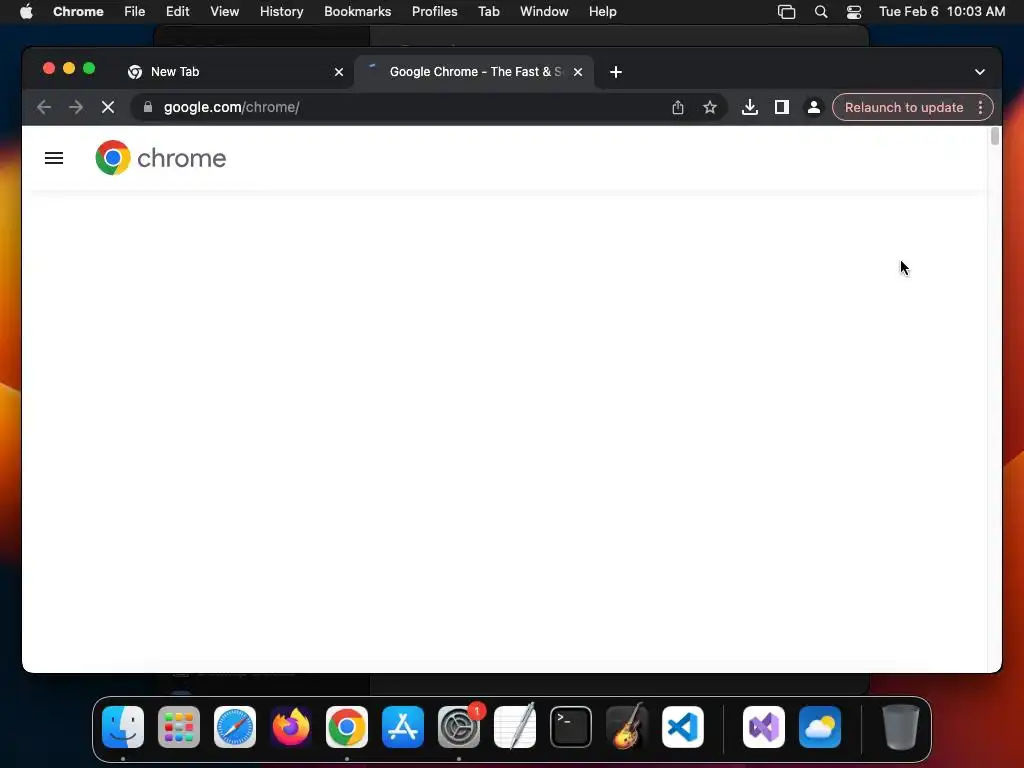The width and height of the screenshot is (1024, 768).
Task: Open the File menu
Action: coord(135,11)
